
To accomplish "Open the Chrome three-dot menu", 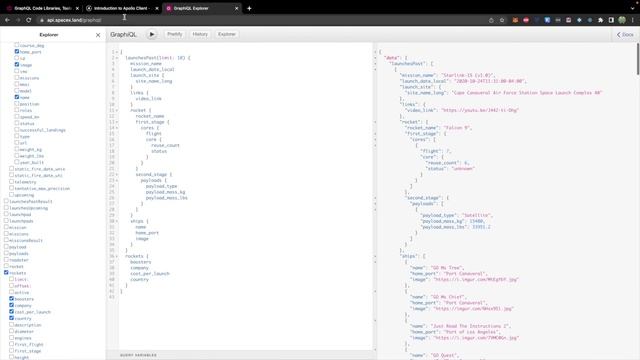I will click(633, 20).
